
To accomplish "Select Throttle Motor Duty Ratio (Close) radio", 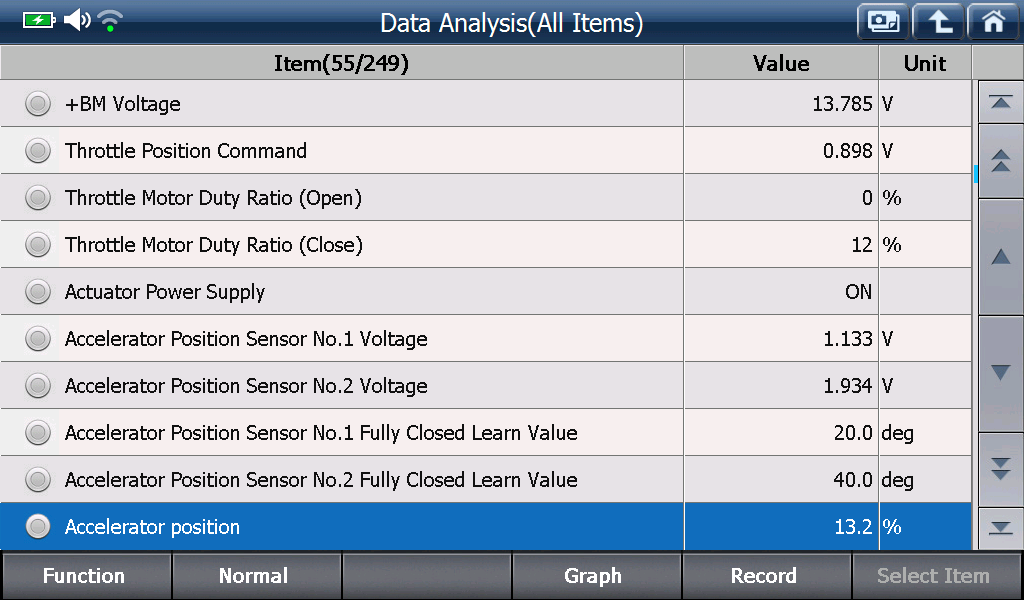I will coord(38,245).
